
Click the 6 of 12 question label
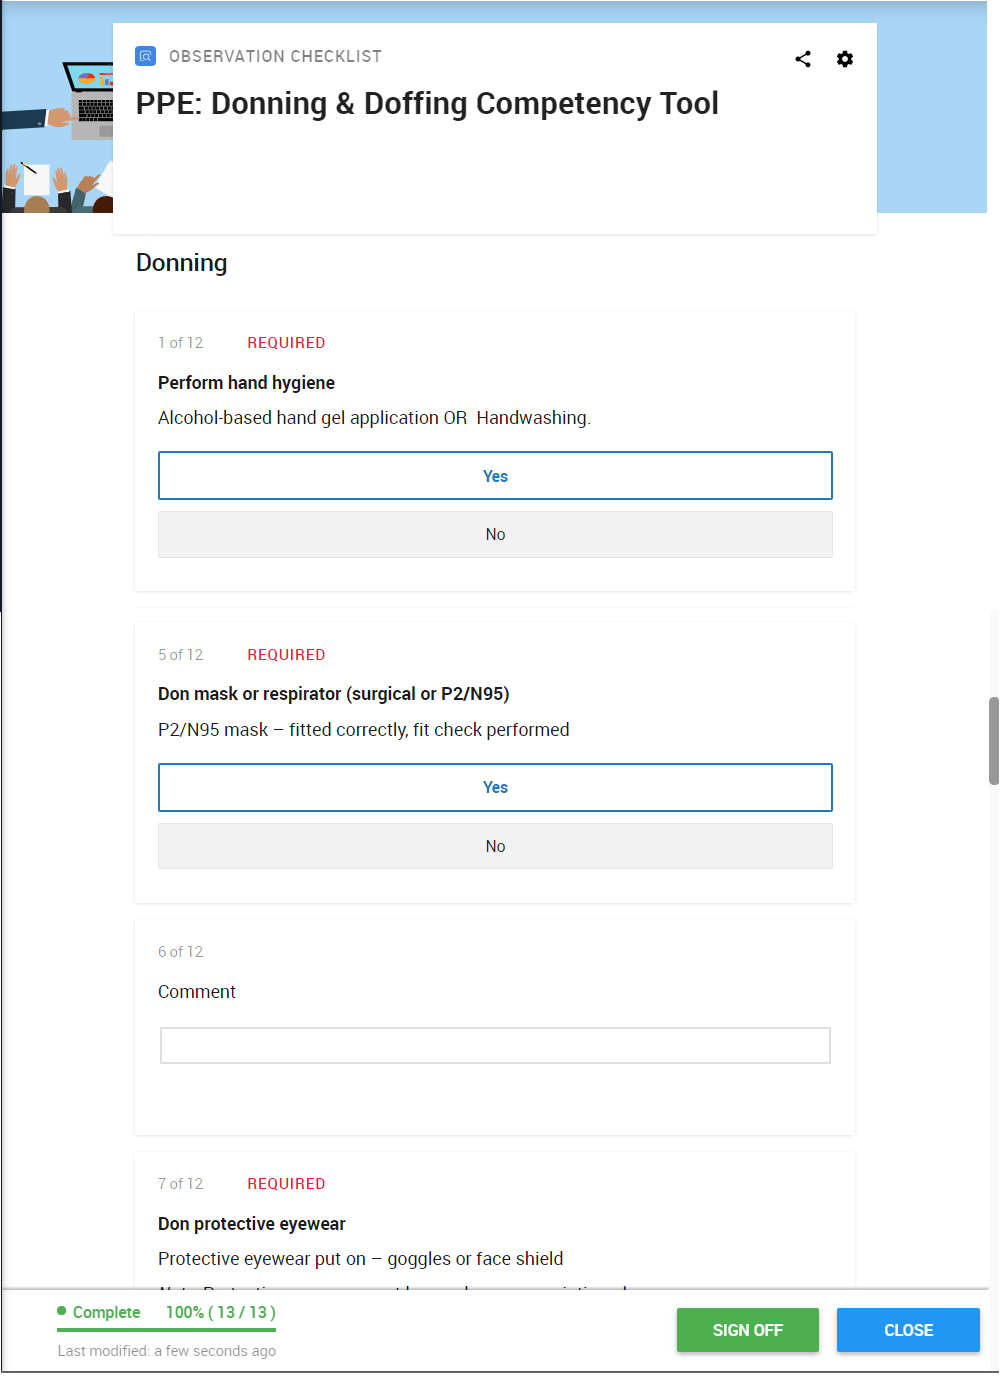tap(180, 952)
